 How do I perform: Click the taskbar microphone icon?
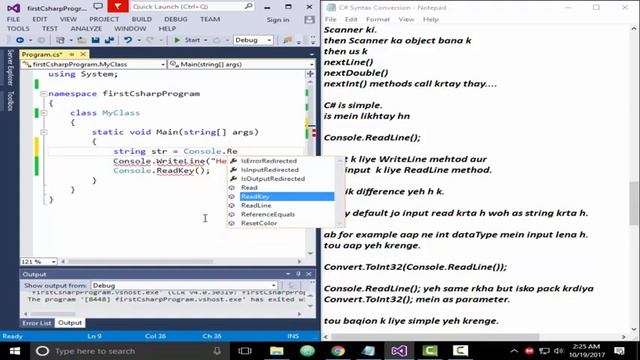(x=217, y=351)
